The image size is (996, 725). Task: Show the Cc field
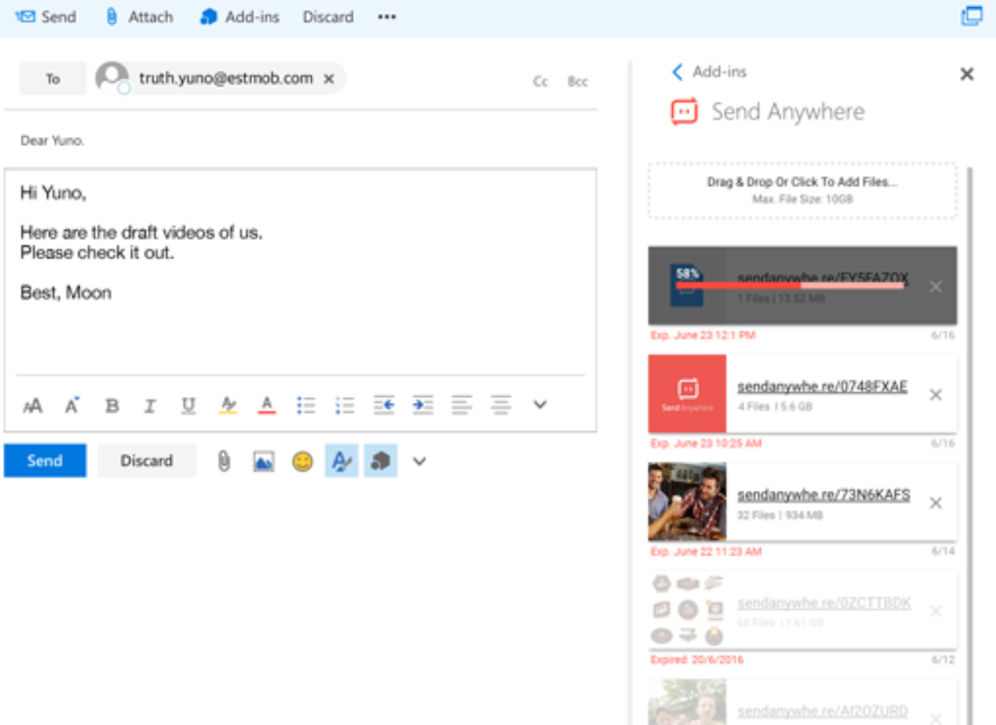(x=540, y=81)
